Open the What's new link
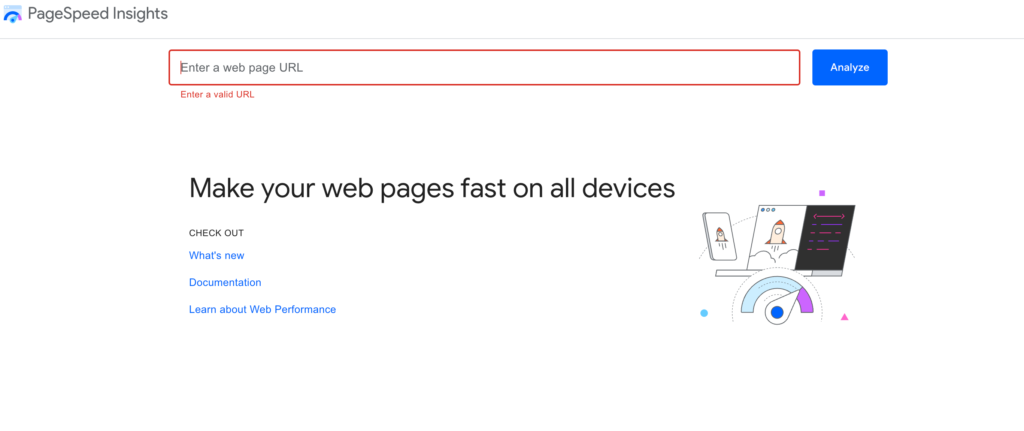The width and height of the screenshot is (1024, 431). pos(216,256)
